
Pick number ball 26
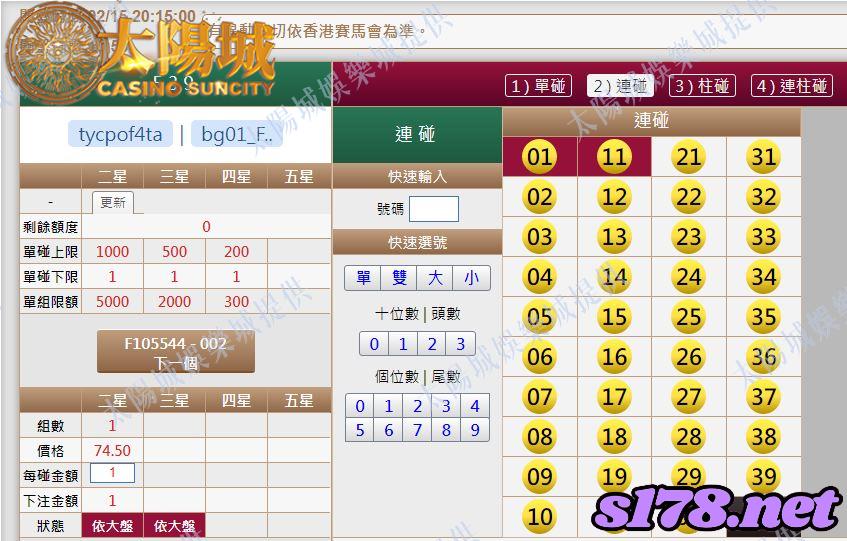tap(689, 357)
